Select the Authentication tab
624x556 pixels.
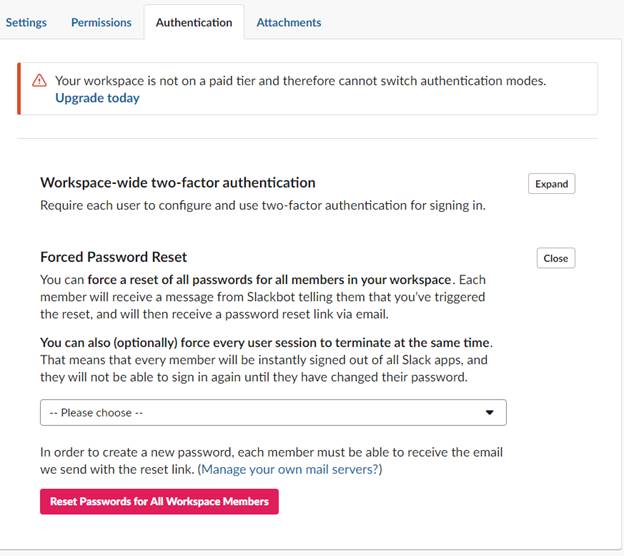(x=194, y=23)
